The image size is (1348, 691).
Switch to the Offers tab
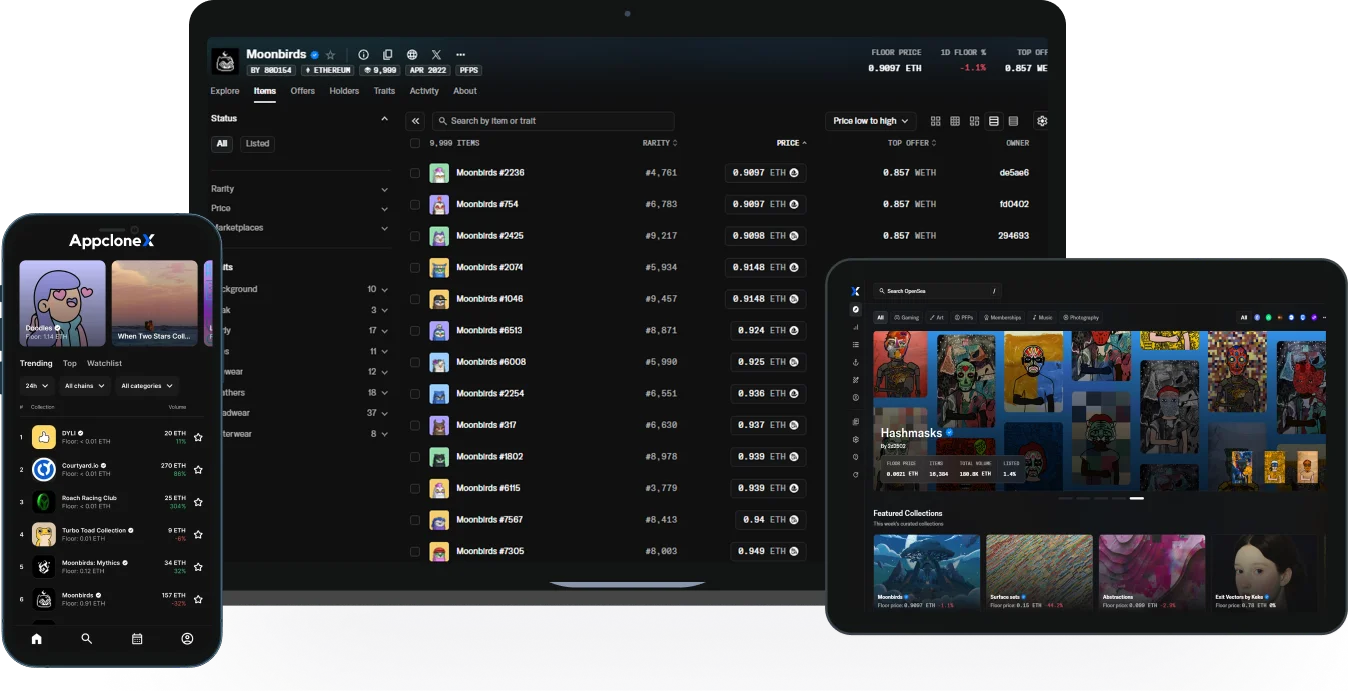tap(303, 91)
